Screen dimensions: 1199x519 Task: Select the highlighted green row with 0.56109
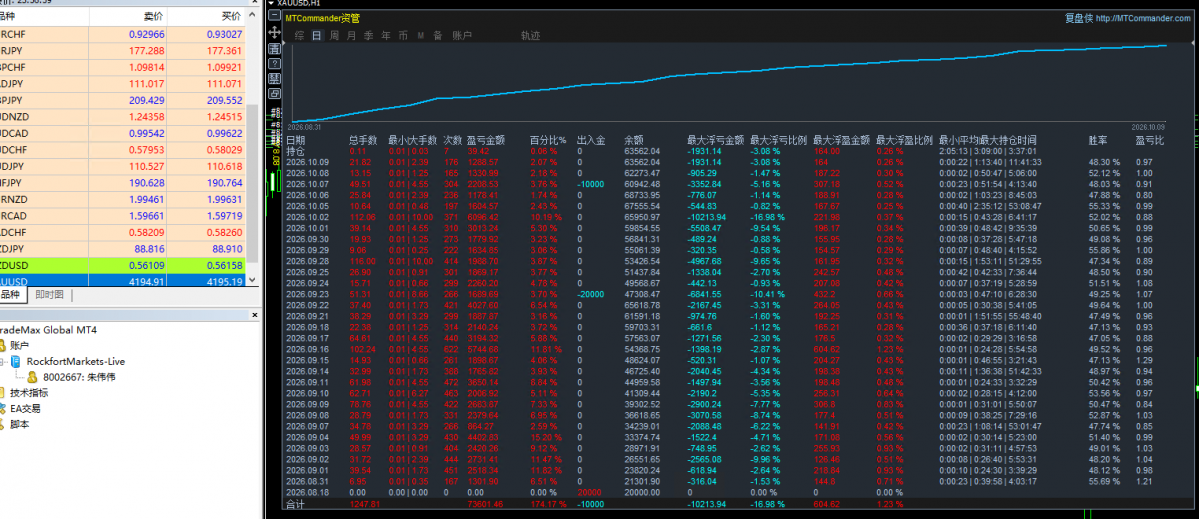tap(122, 265)
